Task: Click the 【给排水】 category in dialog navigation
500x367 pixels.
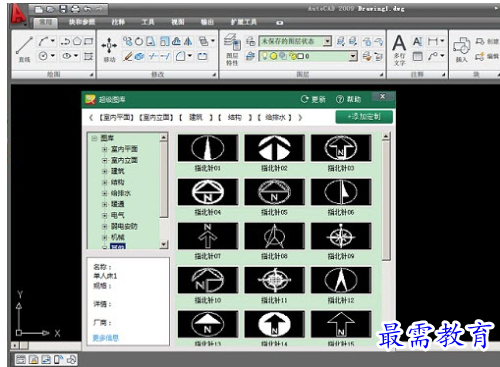Action: [274, 117]
